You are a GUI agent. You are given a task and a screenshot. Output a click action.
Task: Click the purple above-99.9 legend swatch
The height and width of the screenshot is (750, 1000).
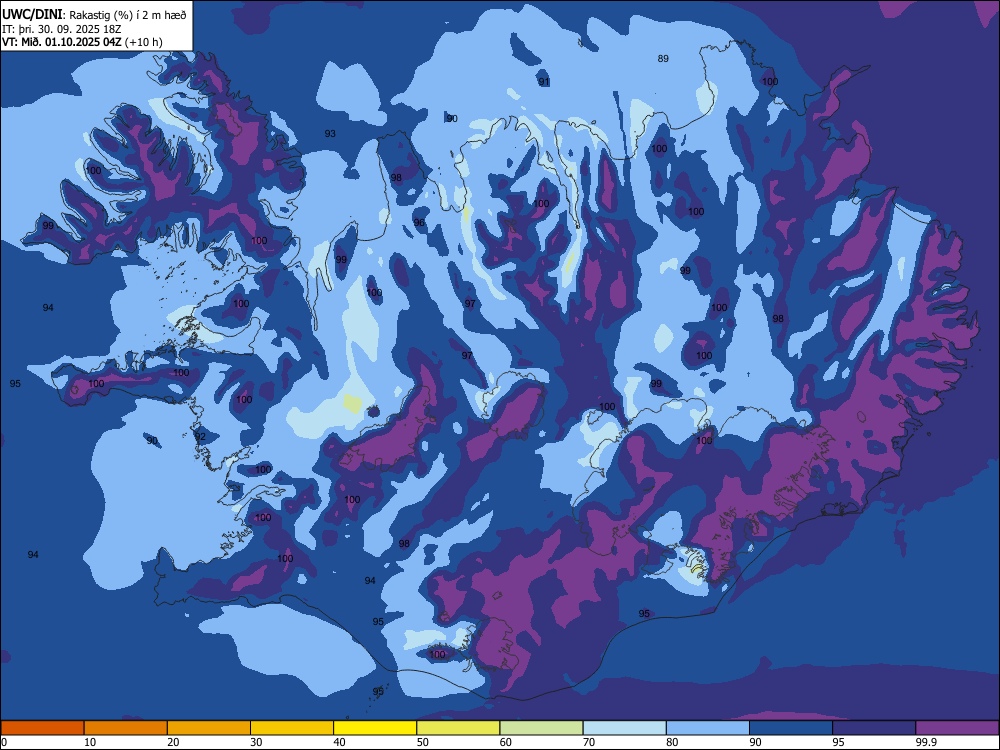[x=957, y=728]
